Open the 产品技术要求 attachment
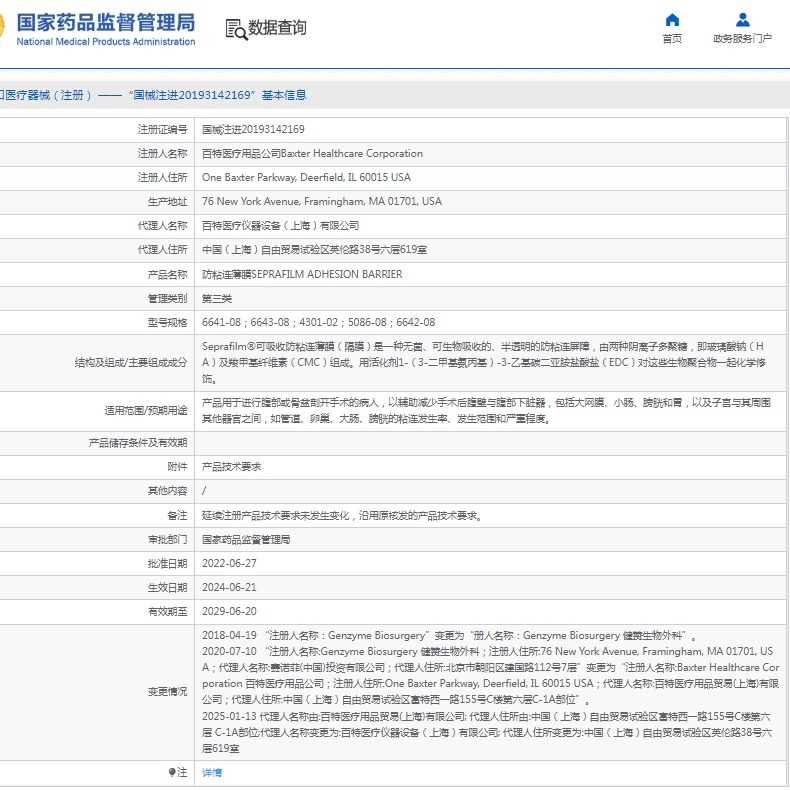 point(231,467)
